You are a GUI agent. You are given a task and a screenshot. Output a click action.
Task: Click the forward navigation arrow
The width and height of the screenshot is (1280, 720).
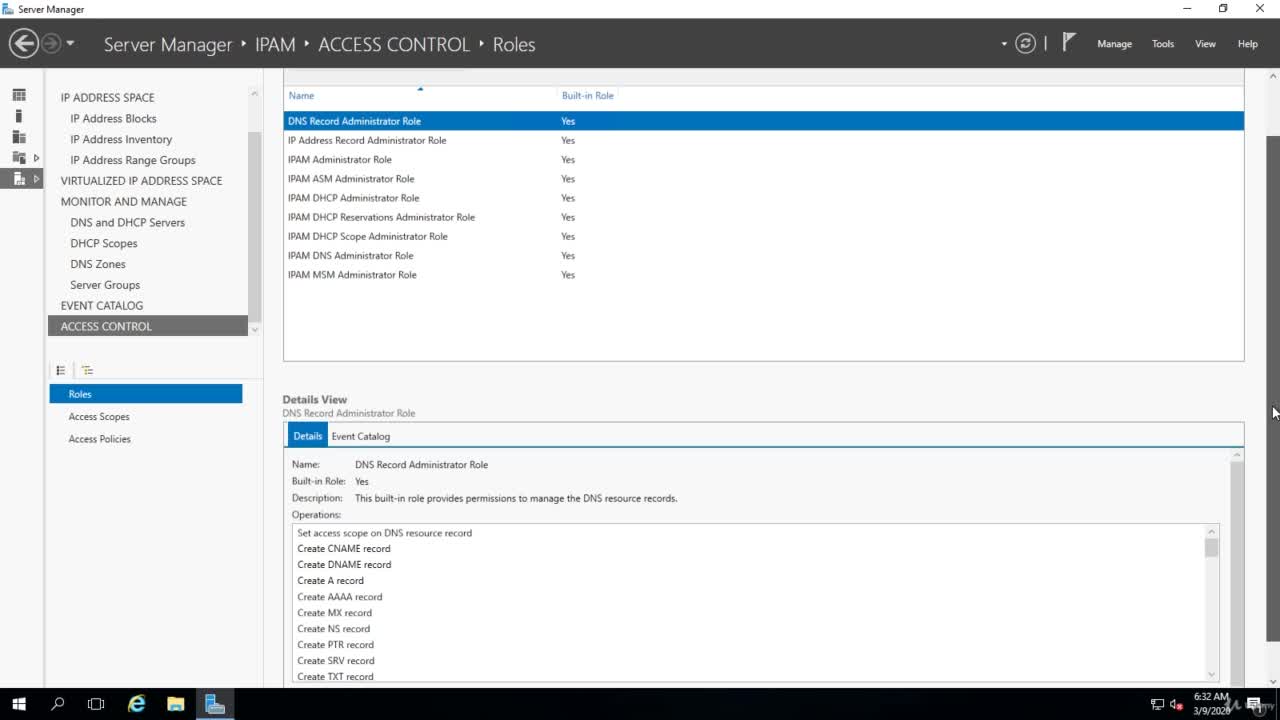[x=50, y=44]
